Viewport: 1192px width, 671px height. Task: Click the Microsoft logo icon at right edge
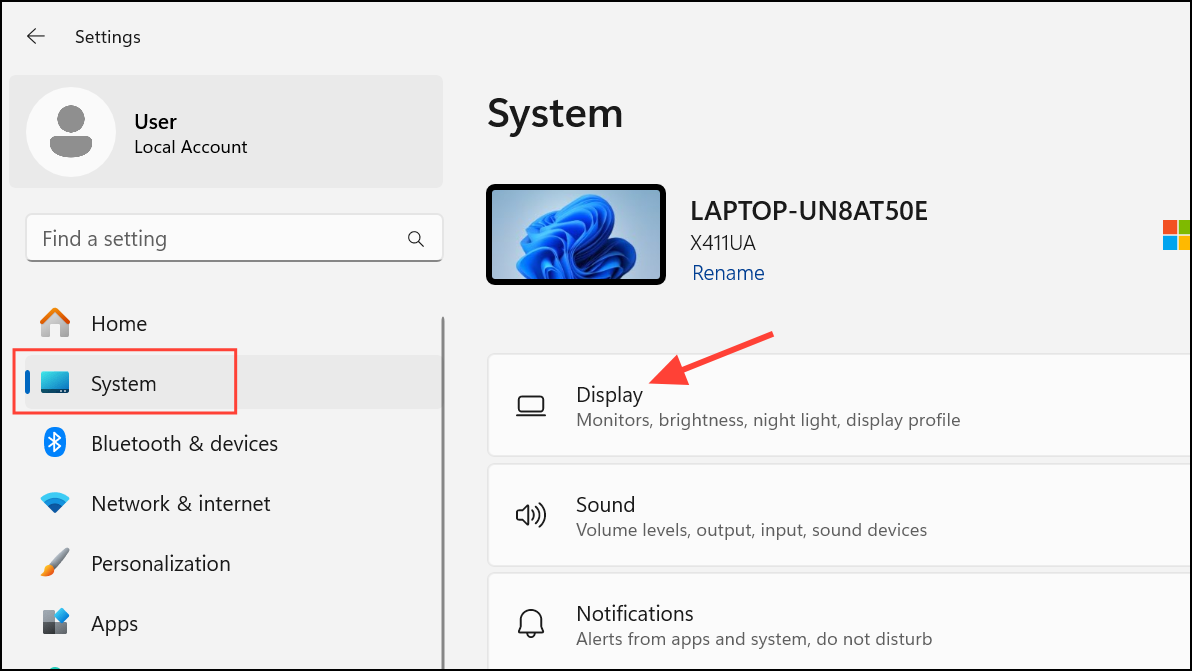[x=1177, y=235]
